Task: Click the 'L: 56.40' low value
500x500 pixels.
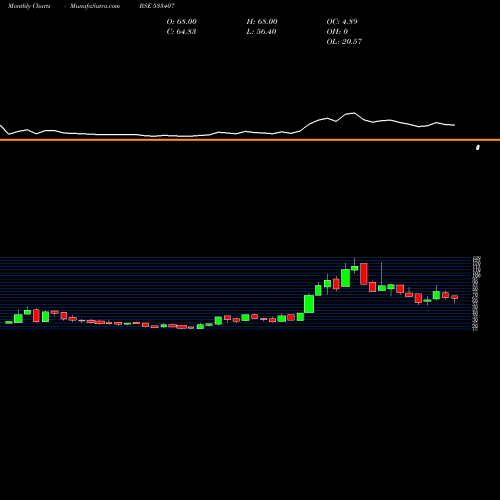Action: click(x=262, y=32)
